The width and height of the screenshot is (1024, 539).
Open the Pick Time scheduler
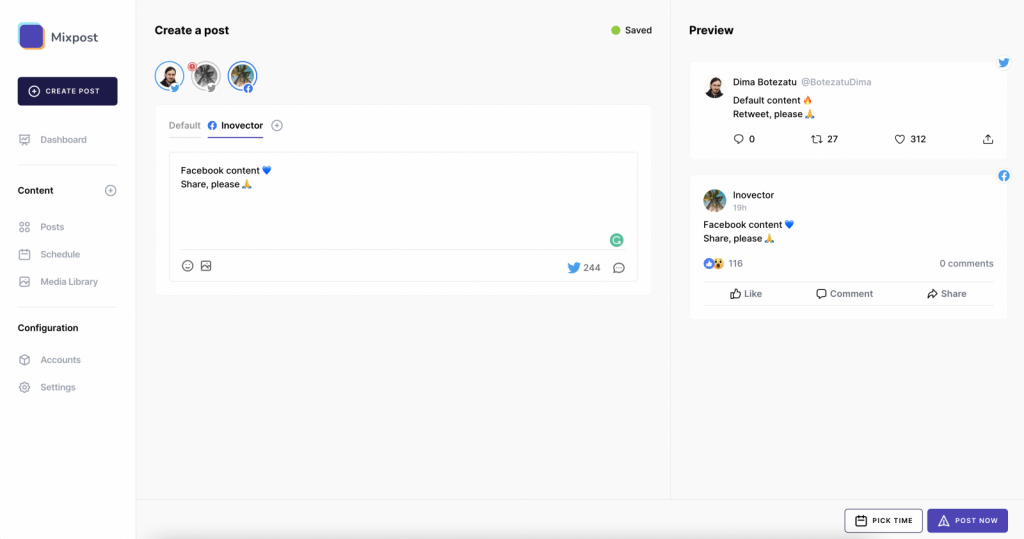point(884,521)
